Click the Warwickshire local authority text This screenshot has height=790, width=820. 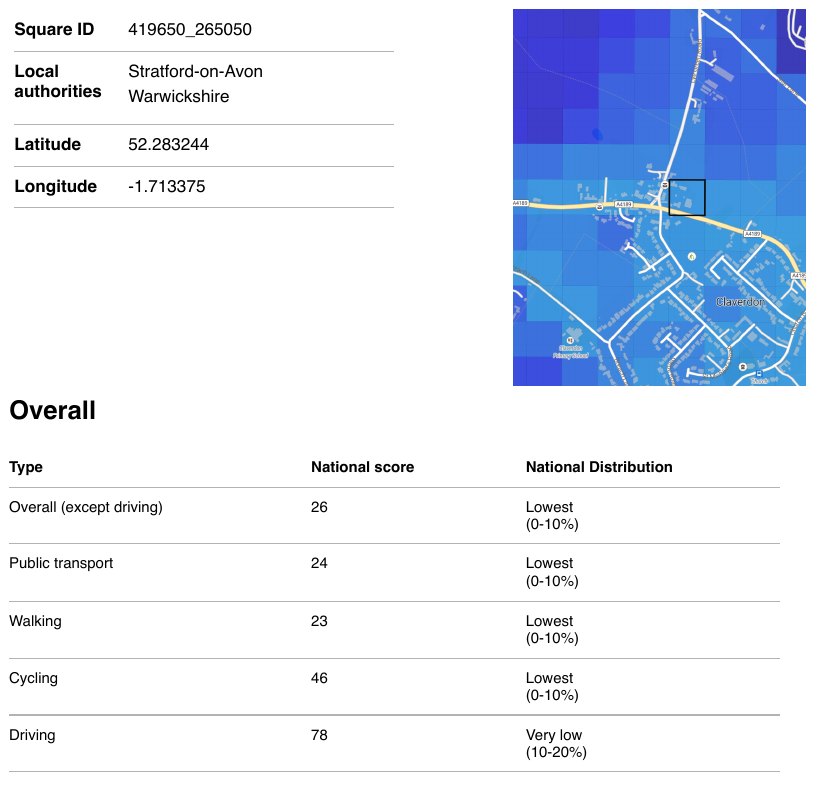tap(179, 96)
